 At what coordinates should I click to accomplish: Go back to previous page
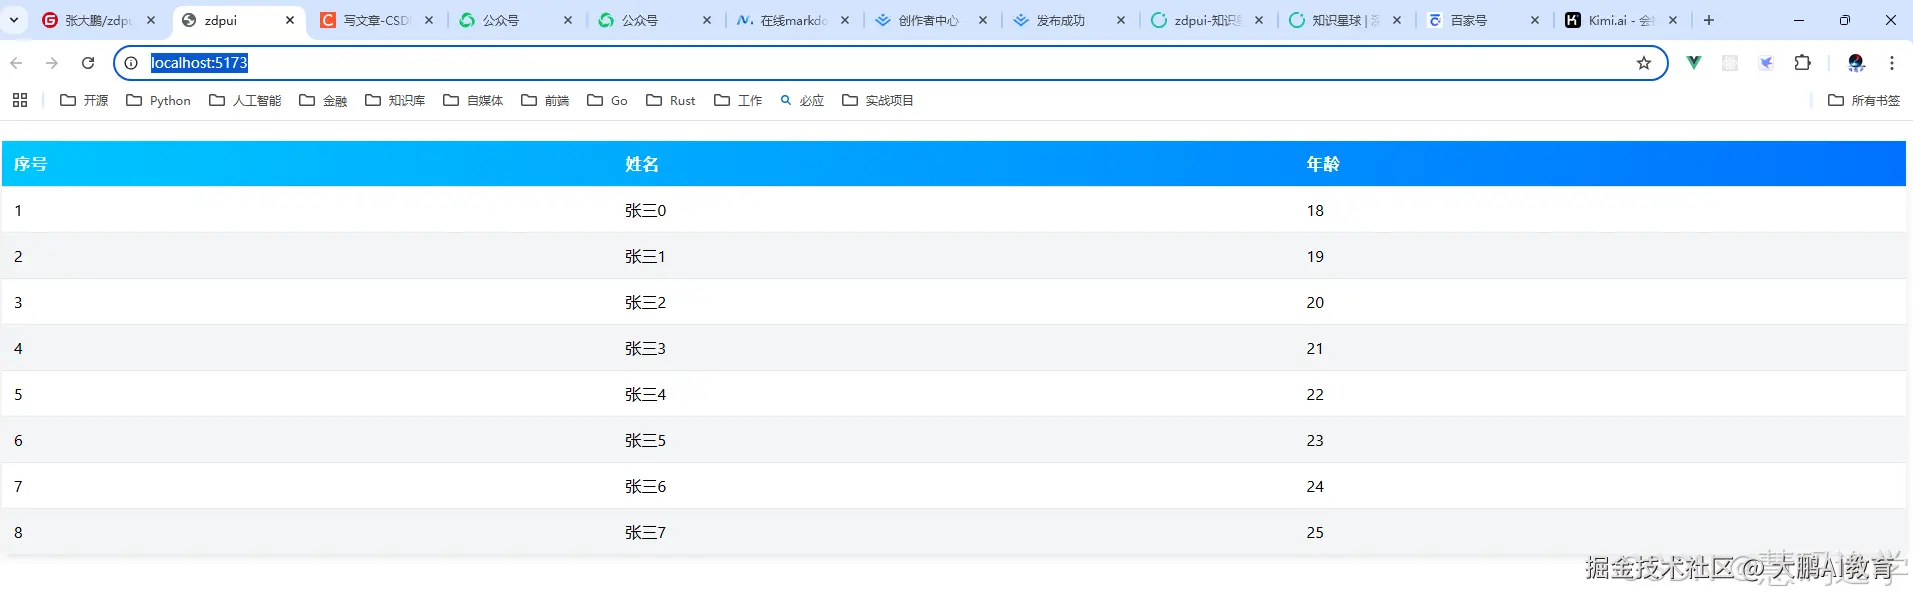point(16,63)
